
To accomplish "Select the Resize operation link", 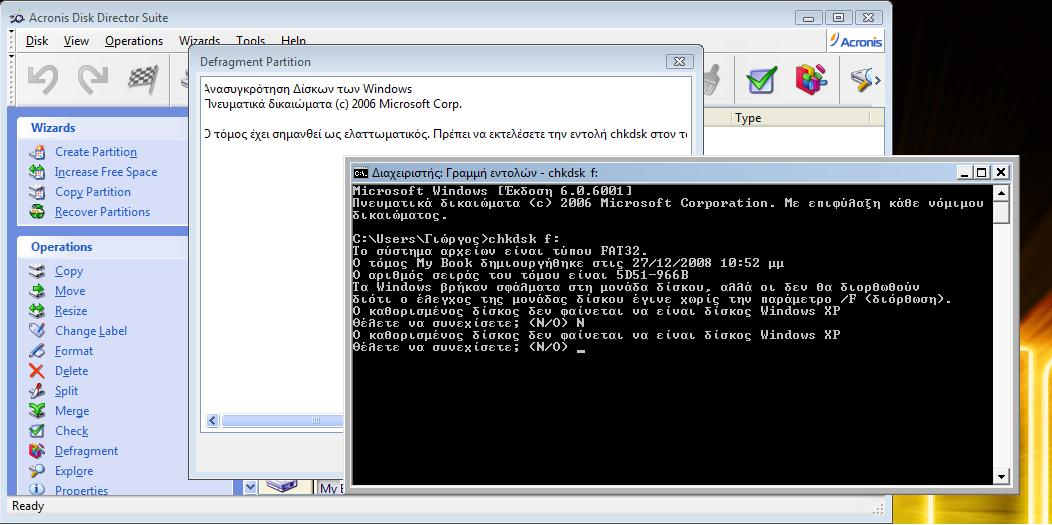I will [71, 311].
